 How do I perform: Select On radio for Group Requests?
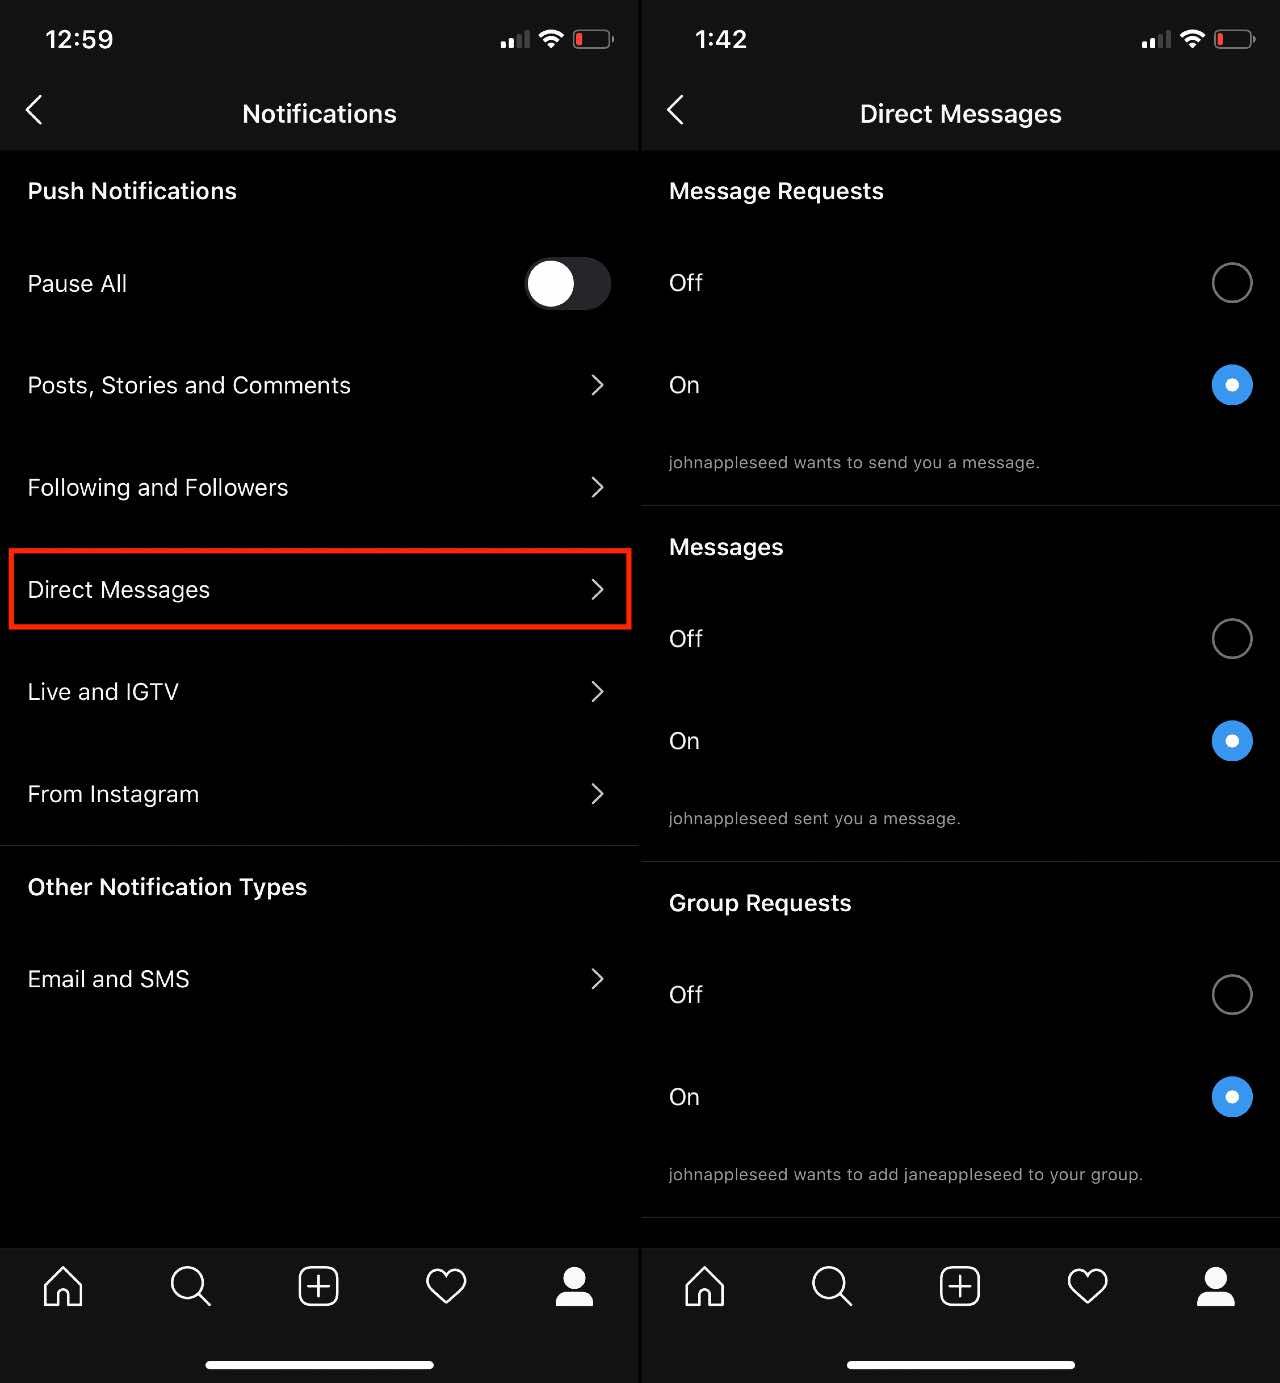click(1232, 1097)
